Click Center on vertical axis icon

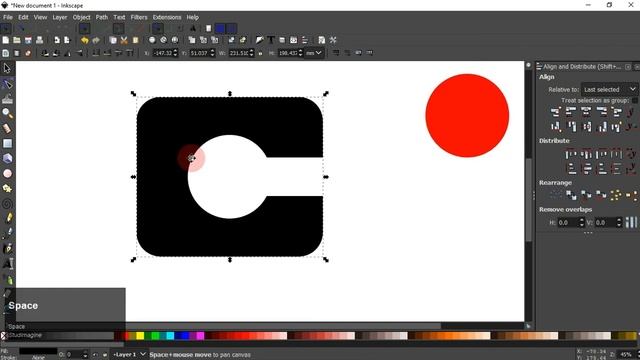click(x=586, y=111)
